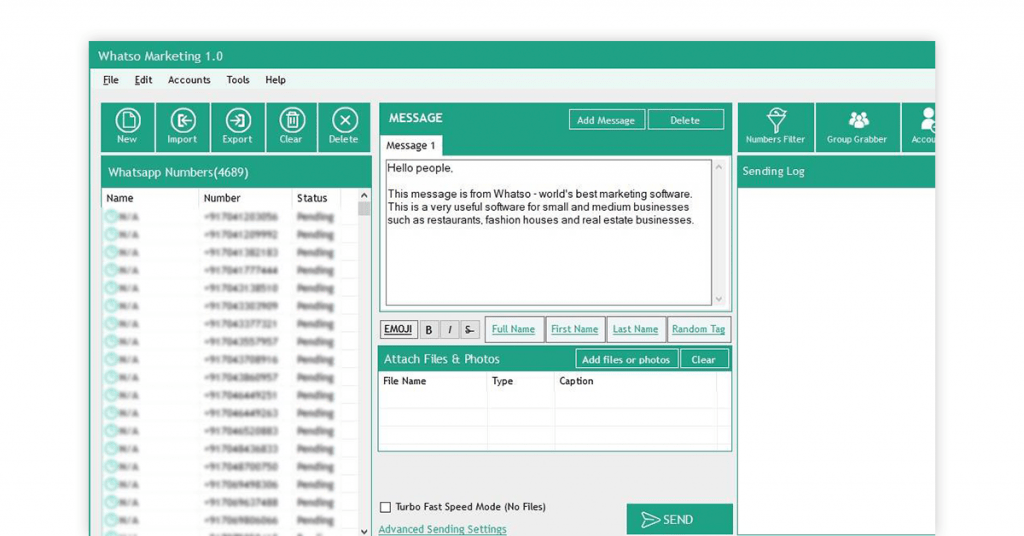Viewport: 1024px width, 536px height.
Task: Open the Advanced Sending Settings link
Action: [x=442, y=529]
